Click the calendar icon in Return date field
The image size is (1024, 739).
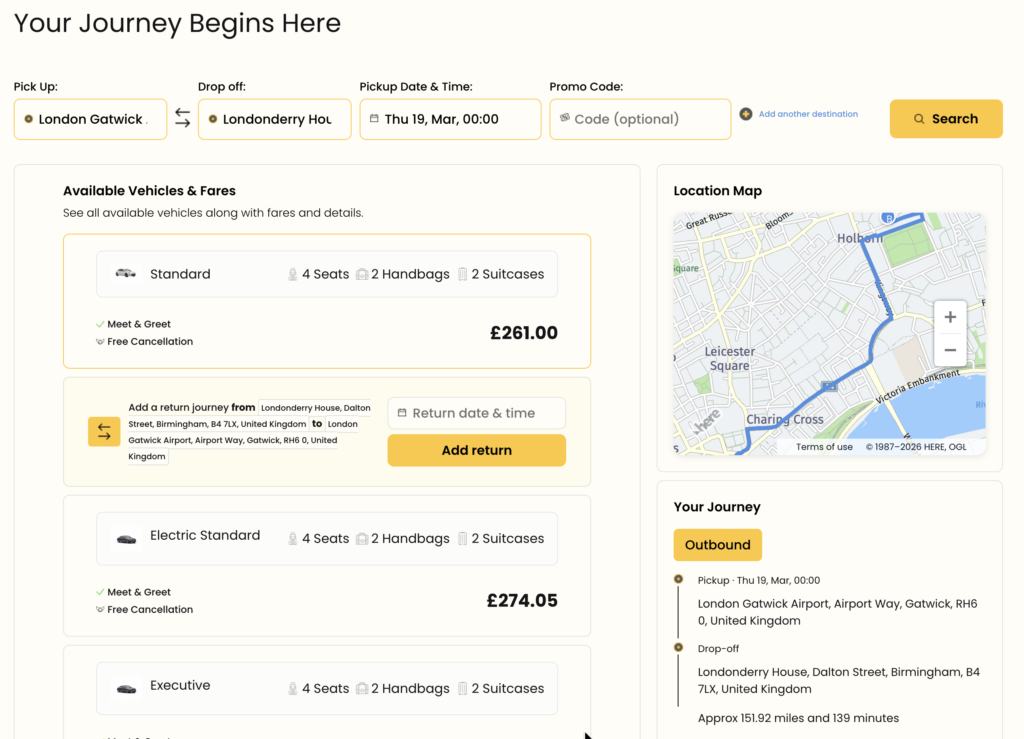tap(402, 413)
